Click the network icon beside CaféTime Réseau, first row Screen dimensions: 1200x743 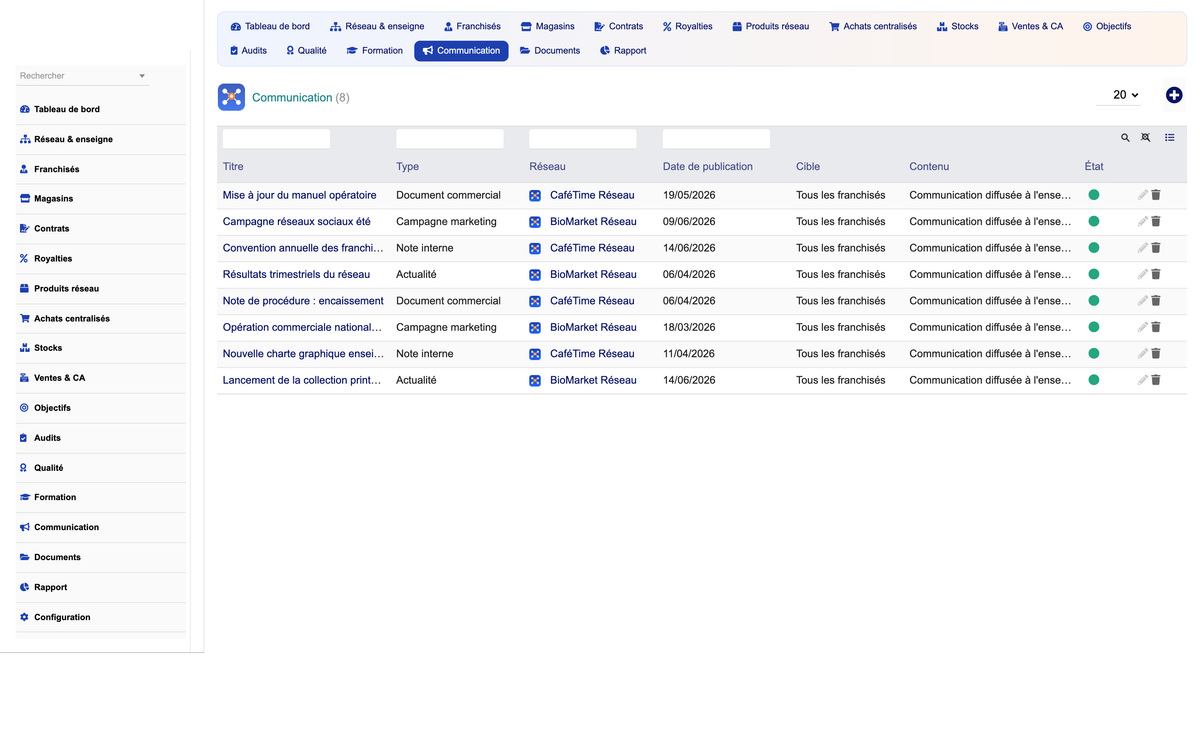coord(535,196)
